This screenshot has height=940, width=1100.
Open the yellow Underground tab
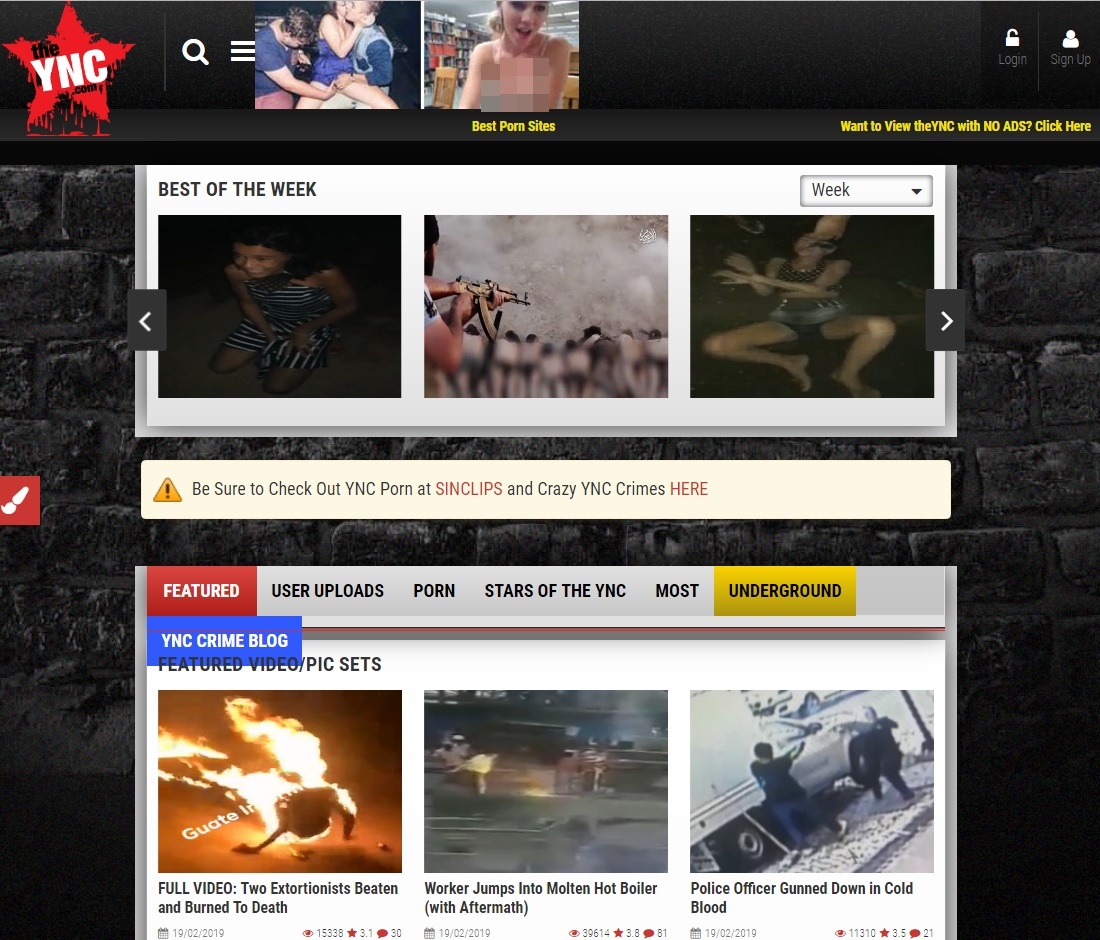784,591
